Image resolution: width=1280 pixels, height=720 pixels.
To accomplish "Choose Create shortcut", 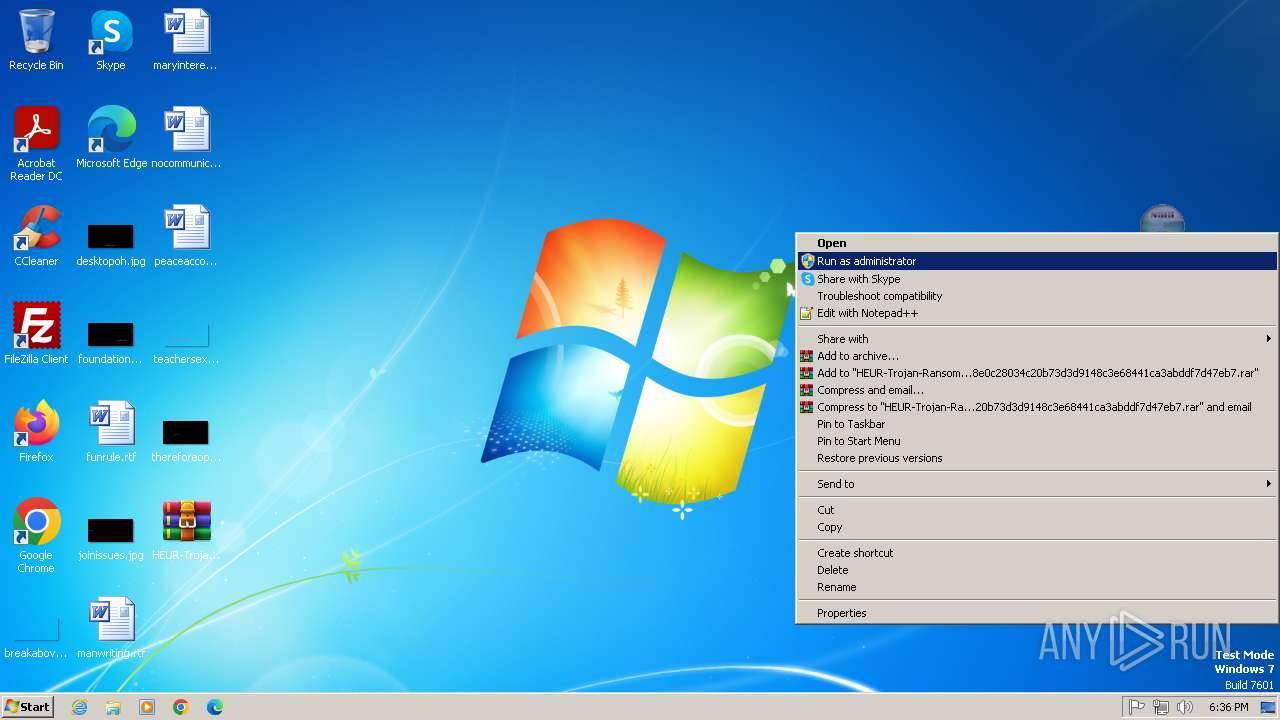I will [x=1036, y=553].
